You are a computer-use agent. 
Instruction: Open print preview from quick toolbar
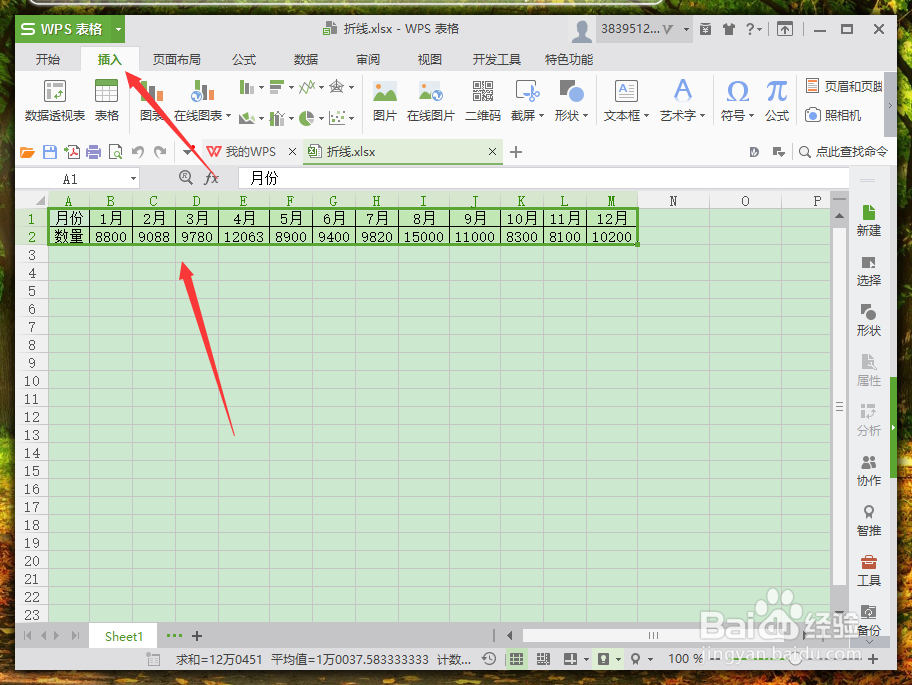[116, 152]
